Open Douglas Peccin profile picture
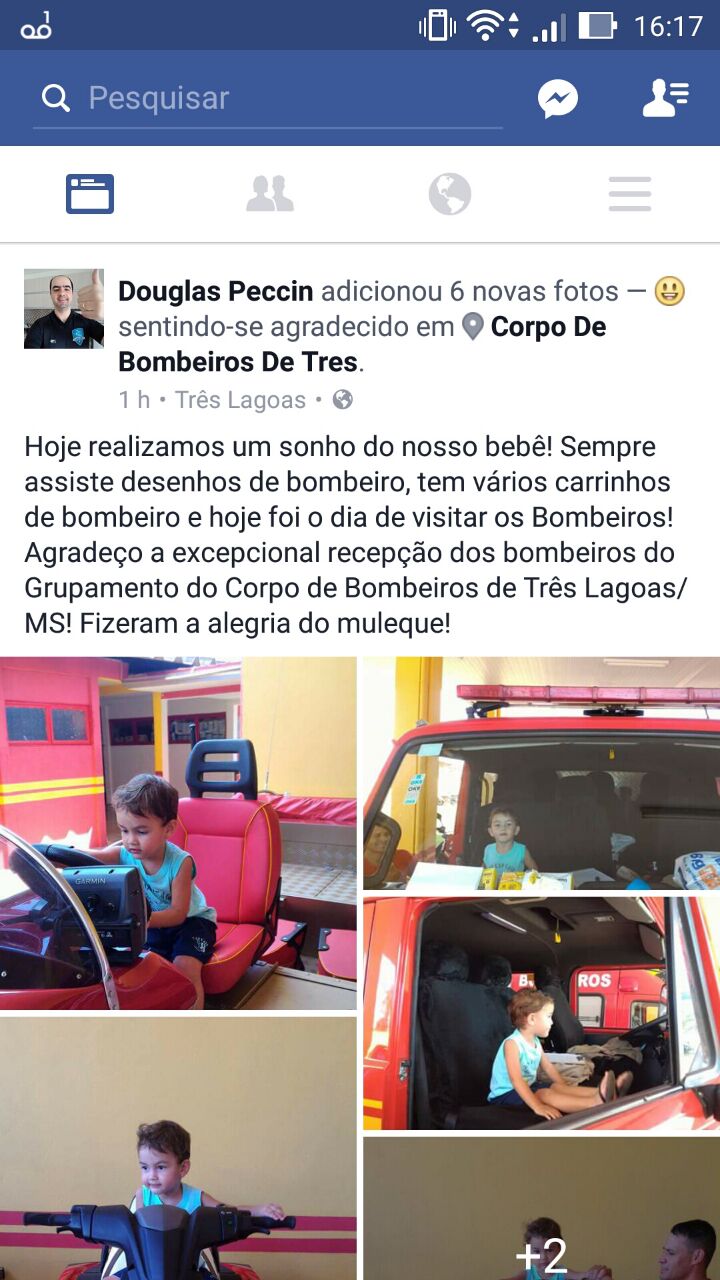This screenshot has width=720, height=1280. (64, 308)
